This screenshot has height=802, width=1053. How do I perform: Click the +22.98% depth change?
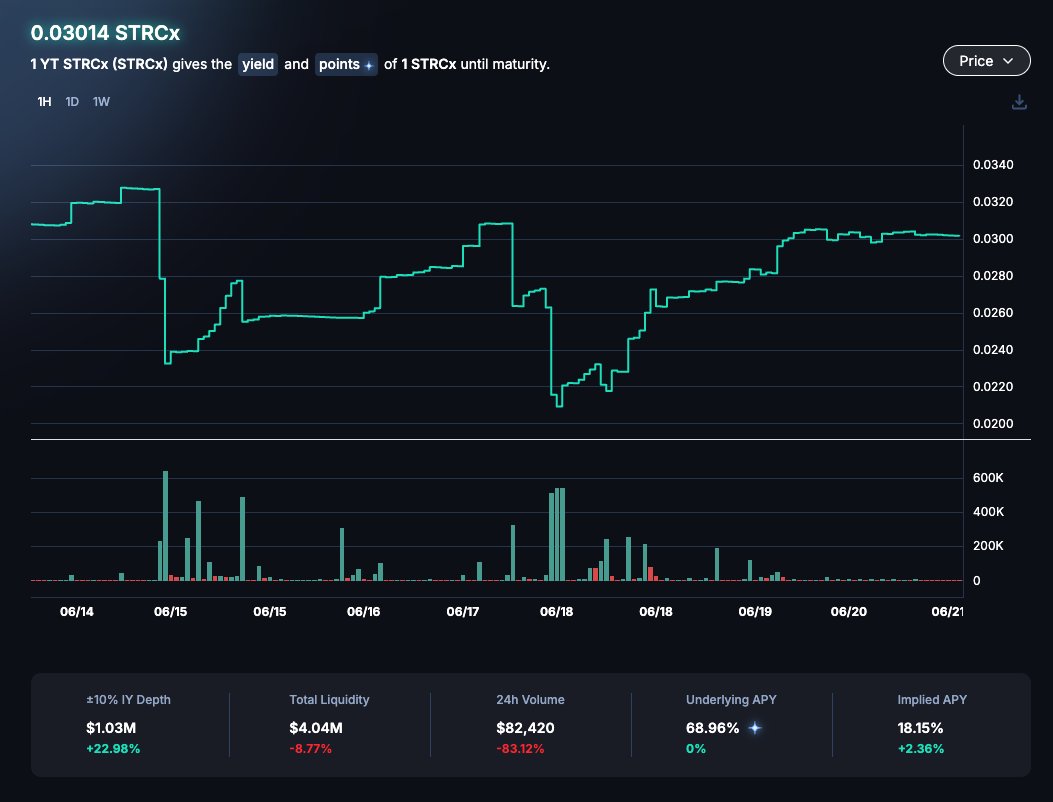(x=113, y=749)
